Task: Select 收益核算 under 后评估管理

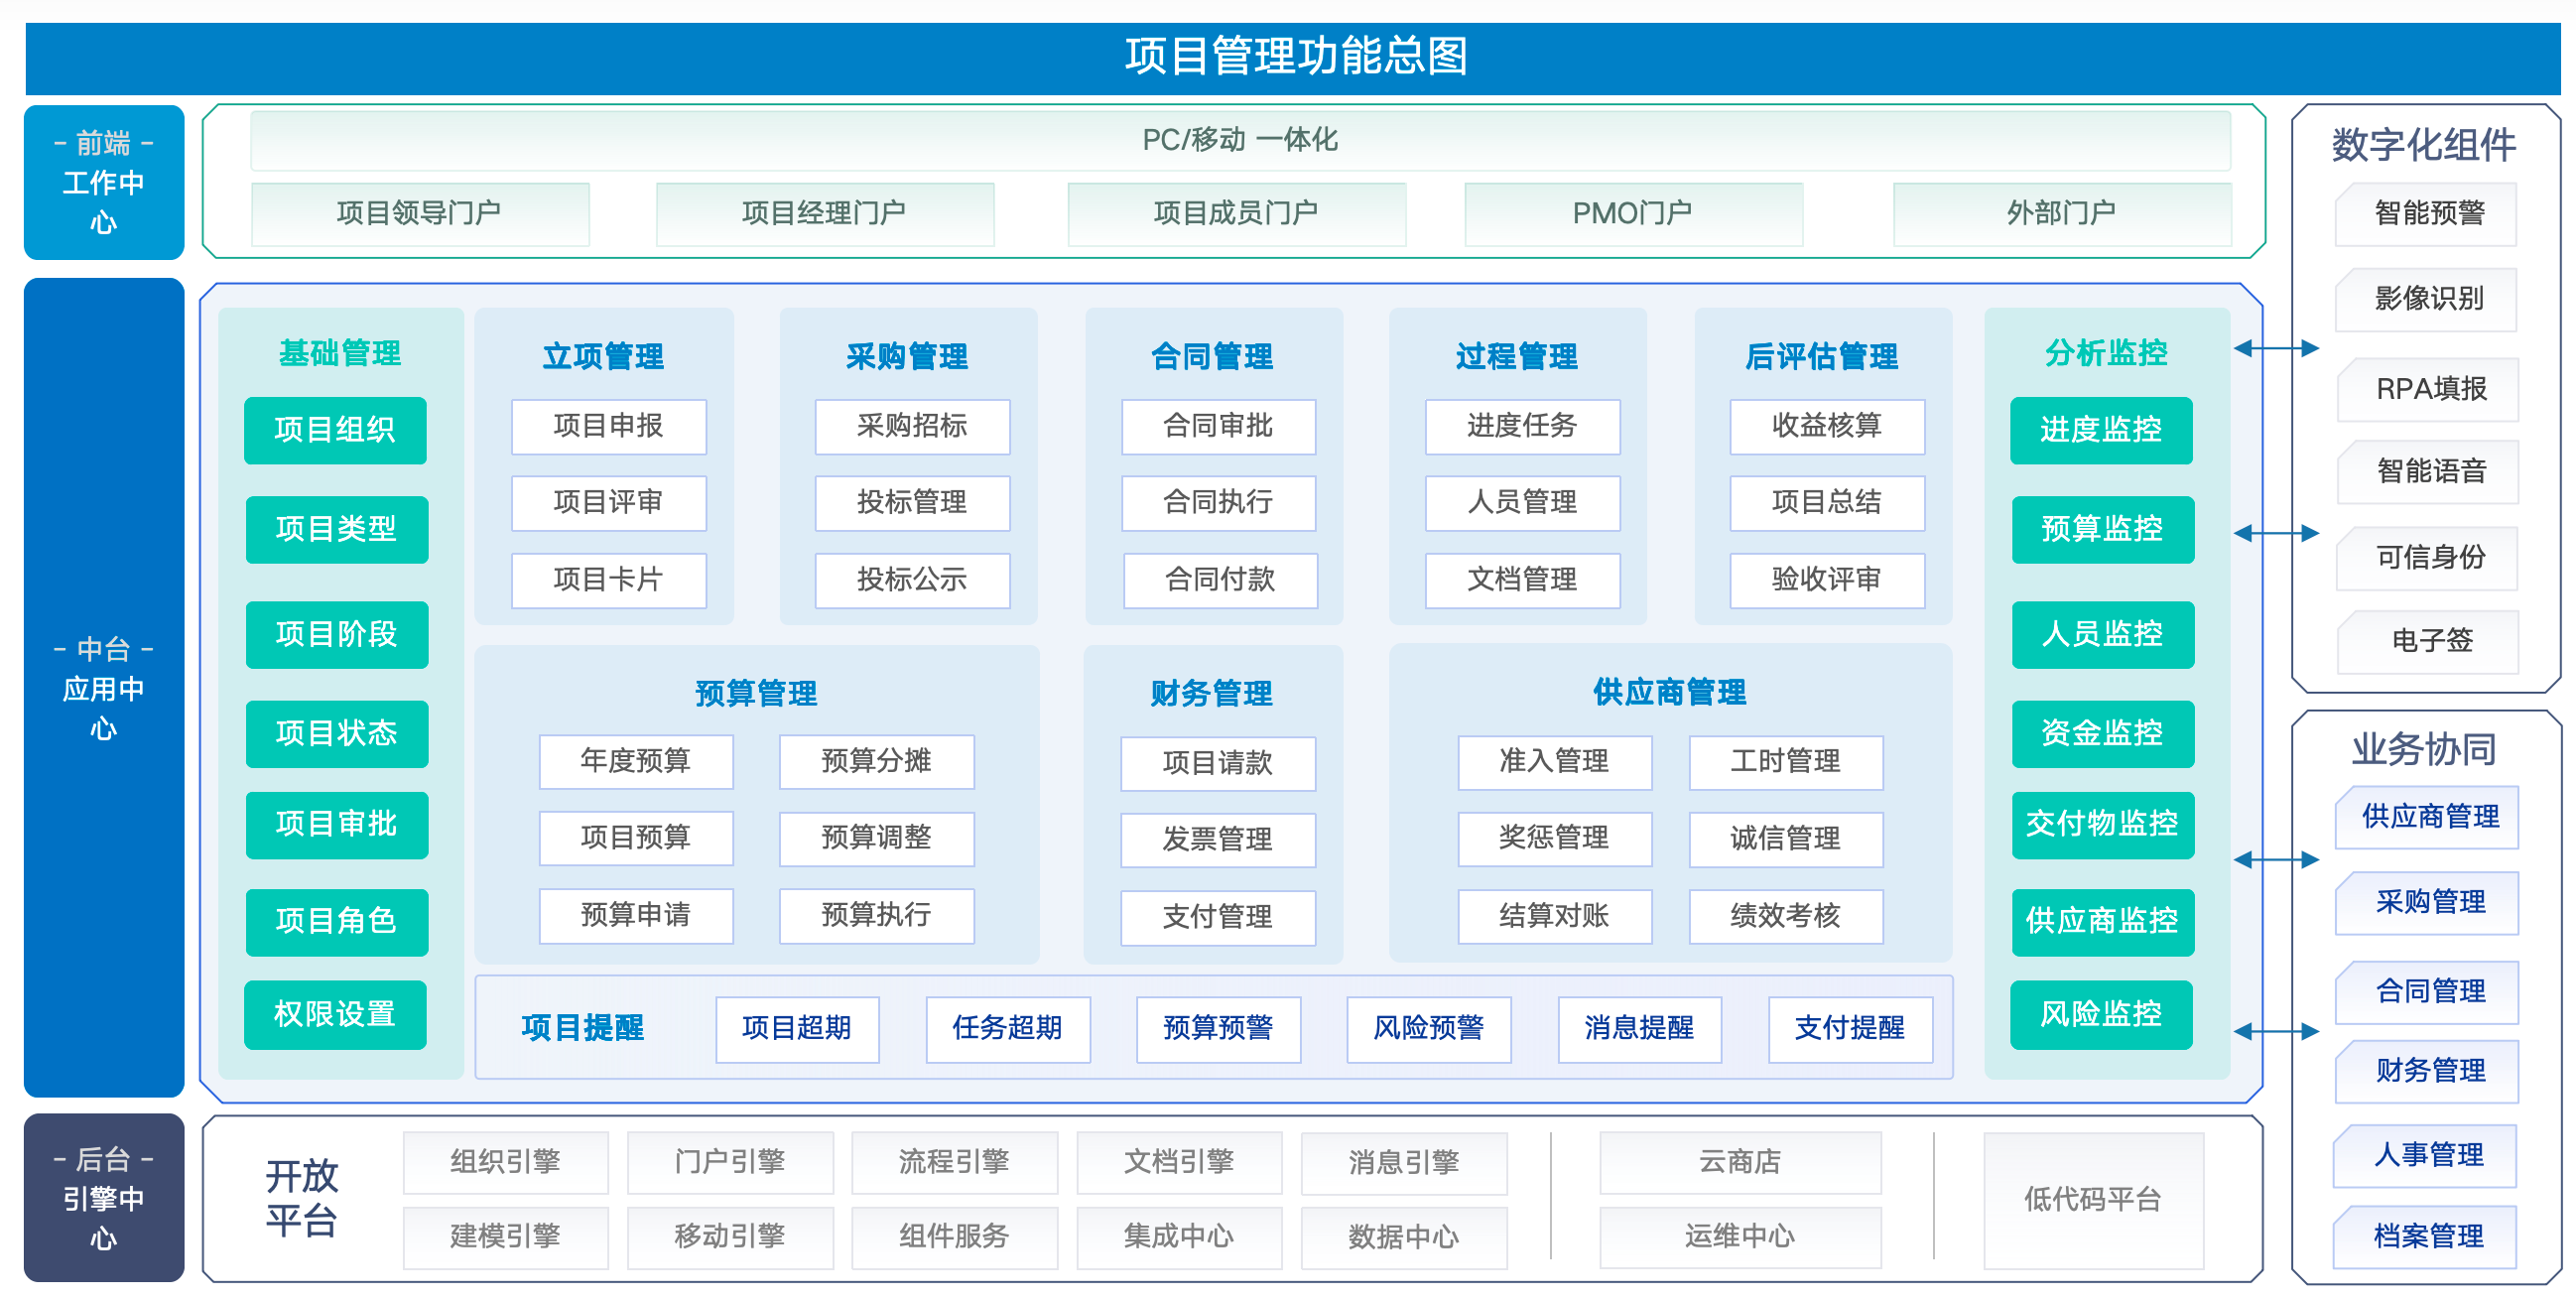Action: click(1827, 426)
